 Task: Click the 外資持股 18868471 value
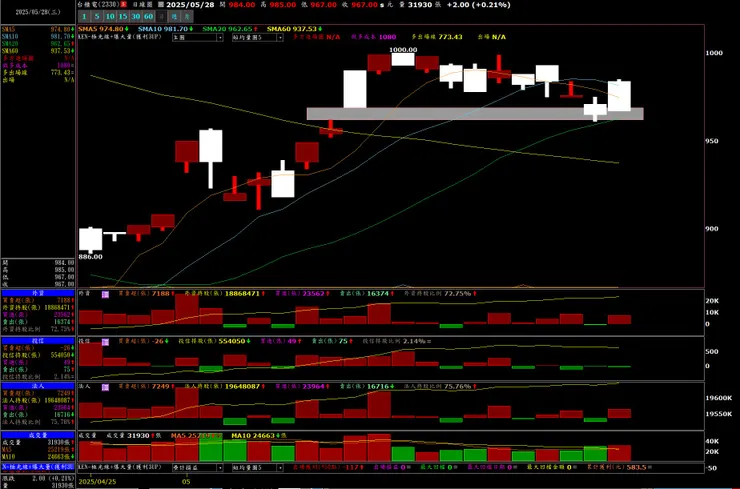click(243, 294)
